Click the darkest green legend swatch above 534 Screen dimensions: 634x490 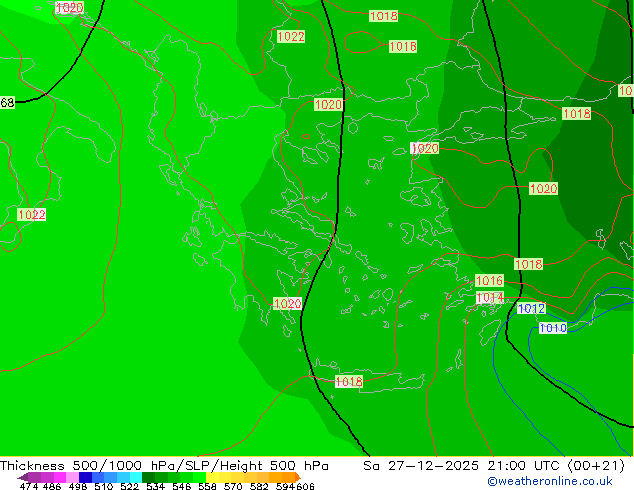pyautogui.click(x=148, y=477)
